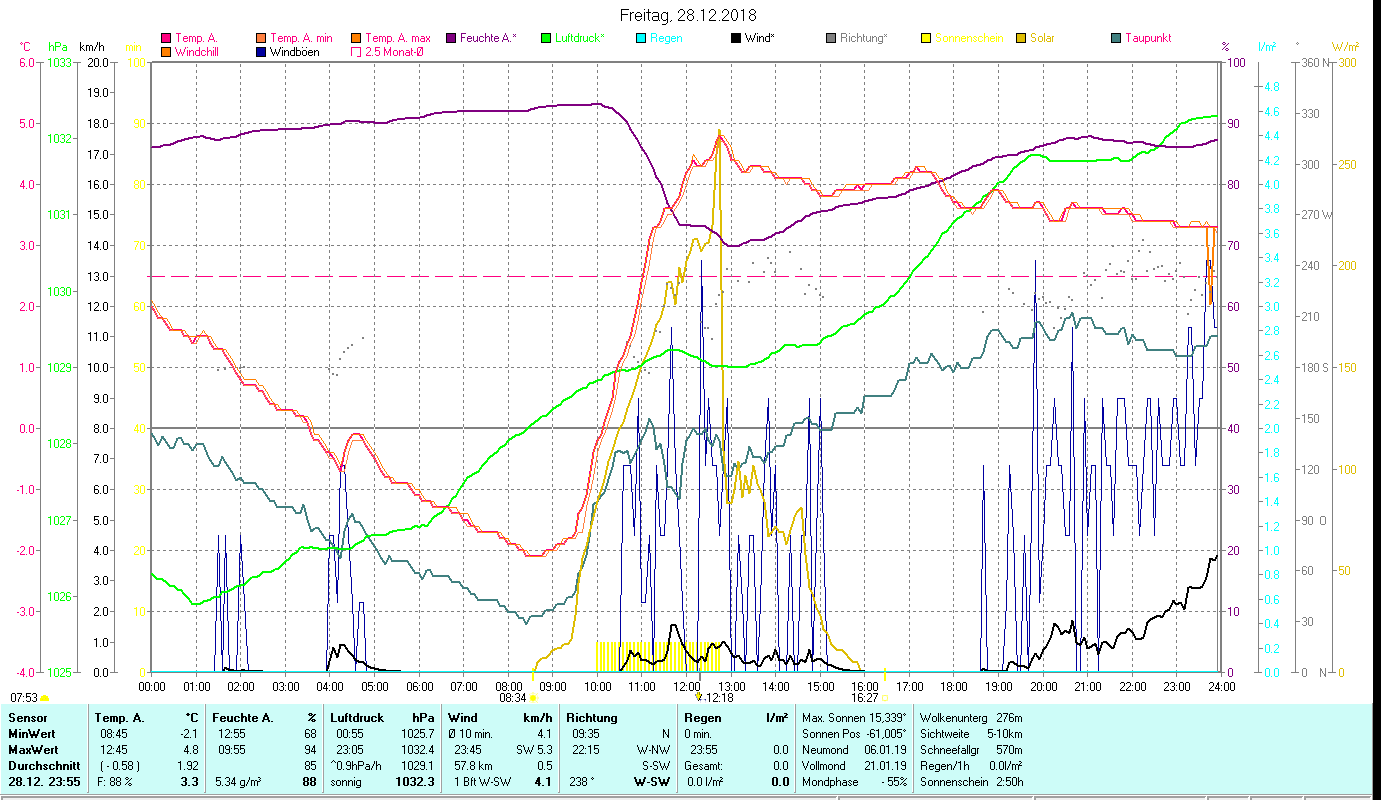Screen dimensions: 1381x800
Task: Click the Solar legend label
Action: [1043, 38]
